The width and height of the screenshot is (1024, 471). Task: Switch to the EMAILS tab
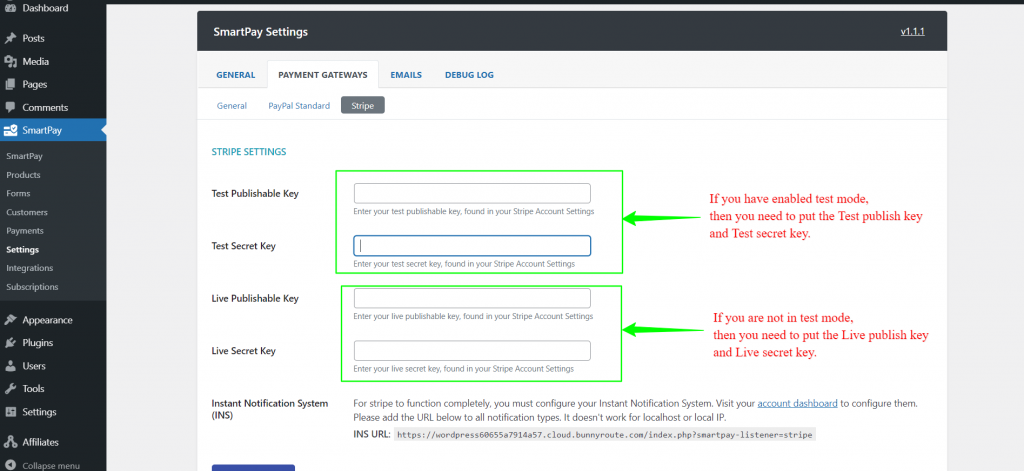point(406,75)
